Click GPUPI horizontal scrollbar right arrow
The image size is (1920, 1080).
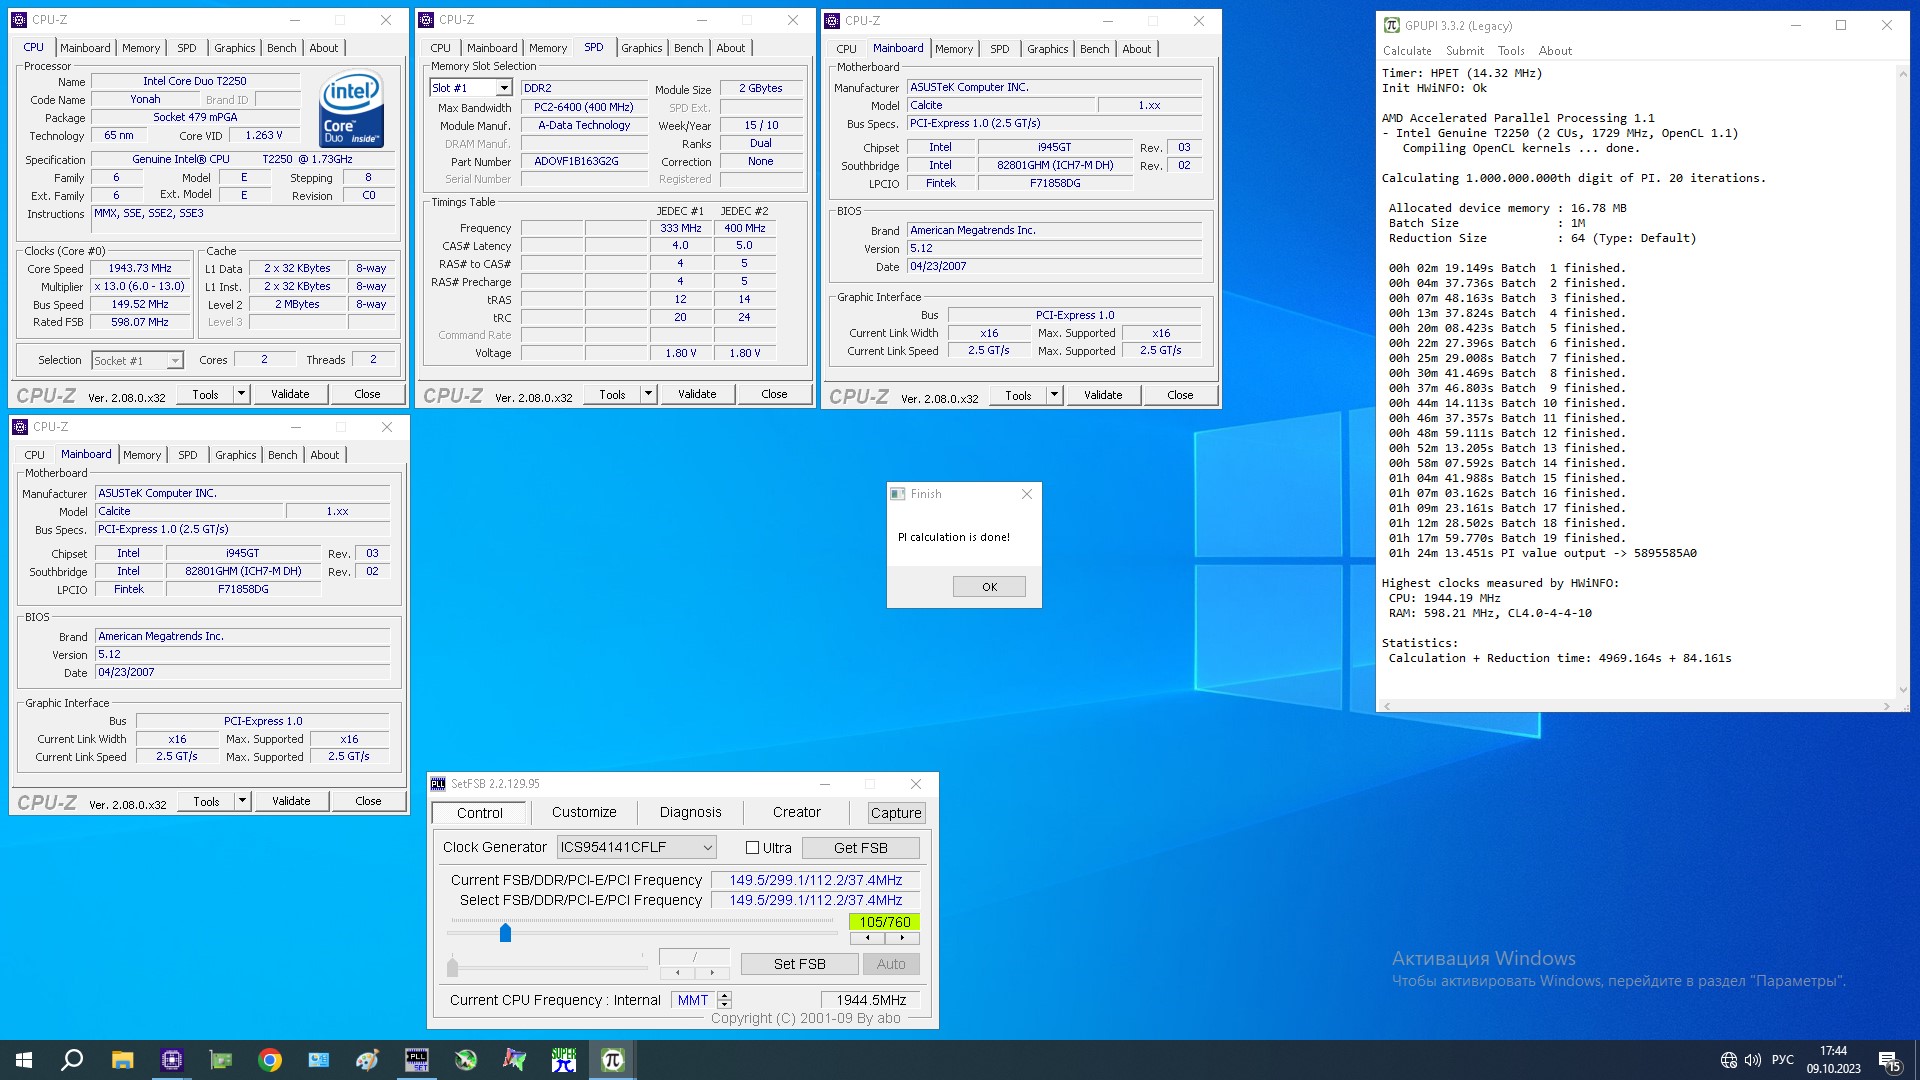click(x=1886, y=706)
